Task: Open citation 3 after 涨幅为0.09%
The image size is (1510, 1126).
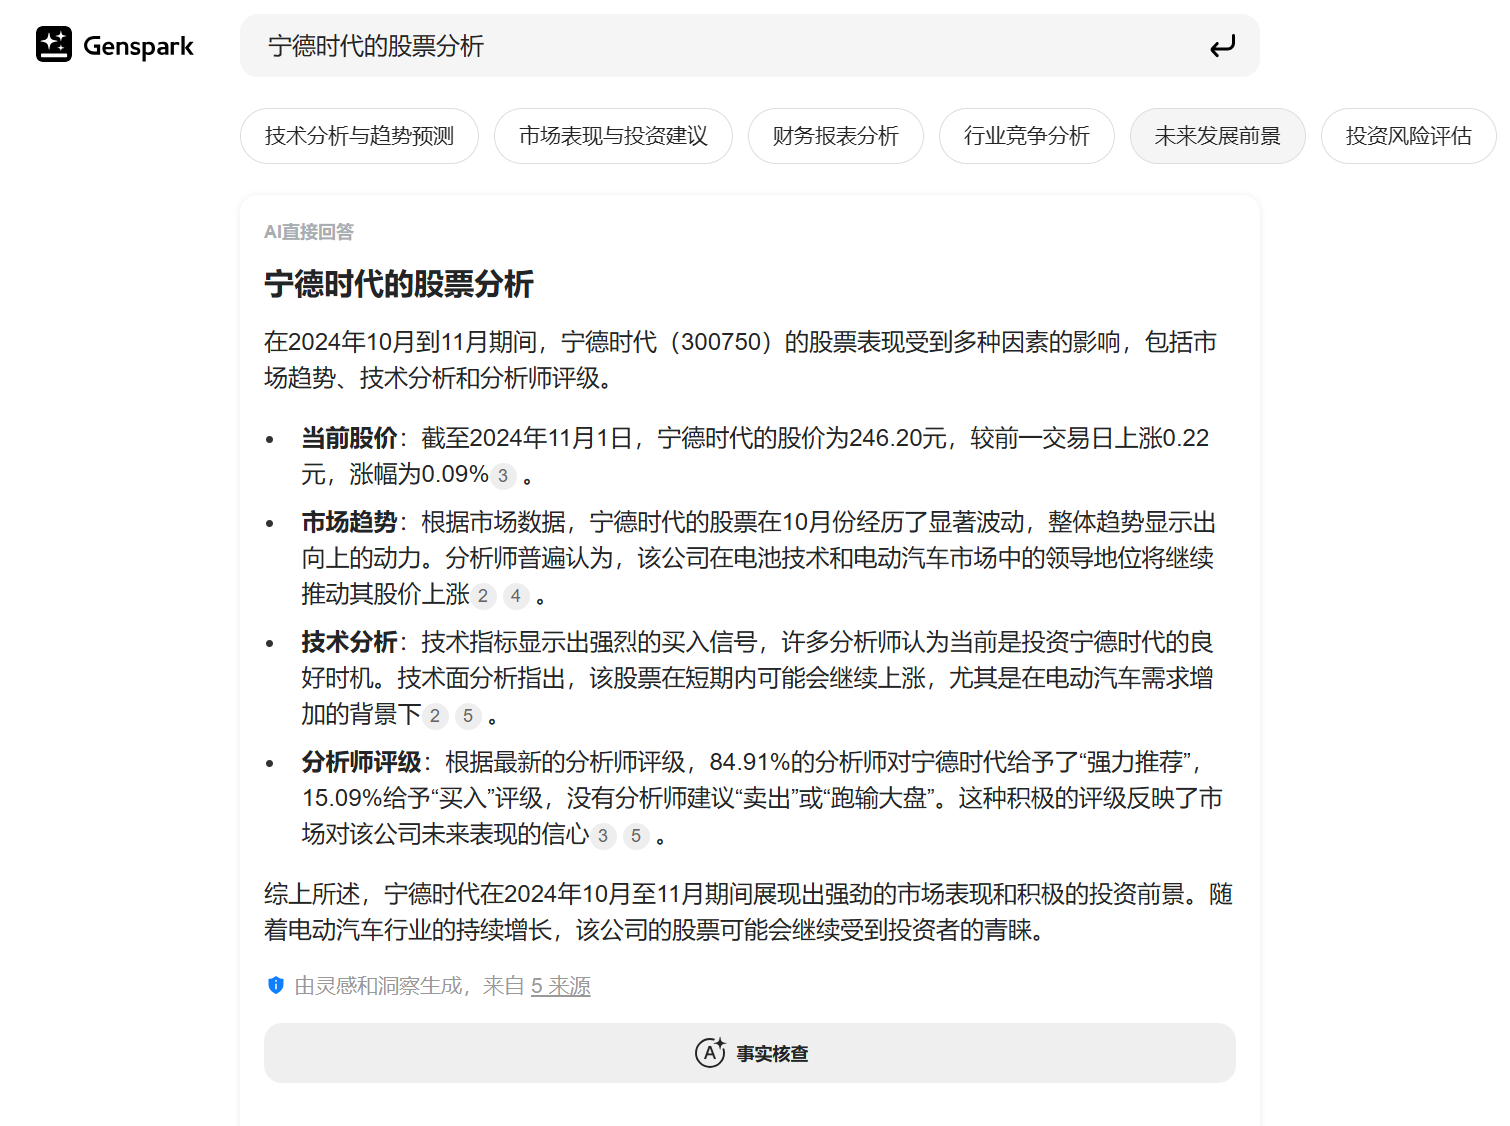Action: point(503,476)
